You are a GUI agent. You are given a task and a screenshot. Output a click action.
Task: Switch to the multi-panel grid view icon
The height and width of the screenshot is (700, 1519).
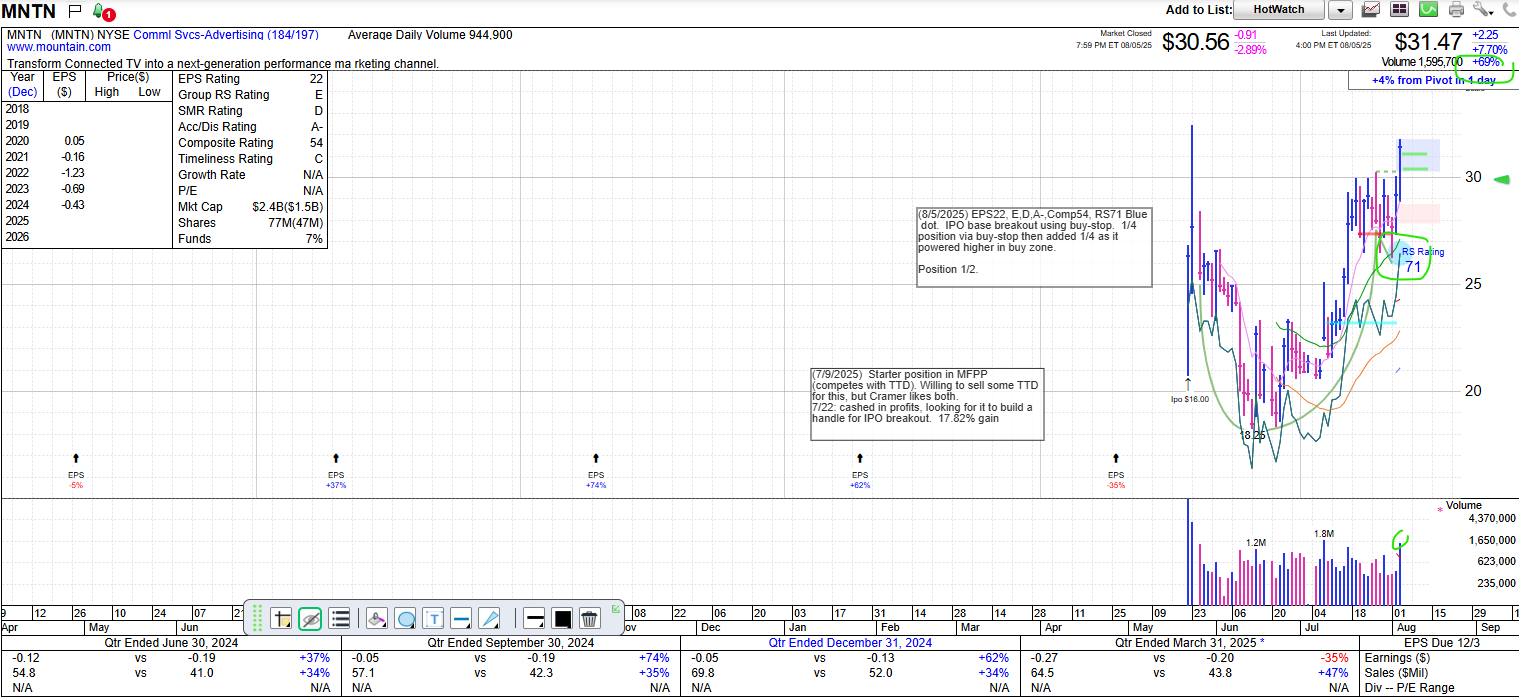pos(1400,10)
